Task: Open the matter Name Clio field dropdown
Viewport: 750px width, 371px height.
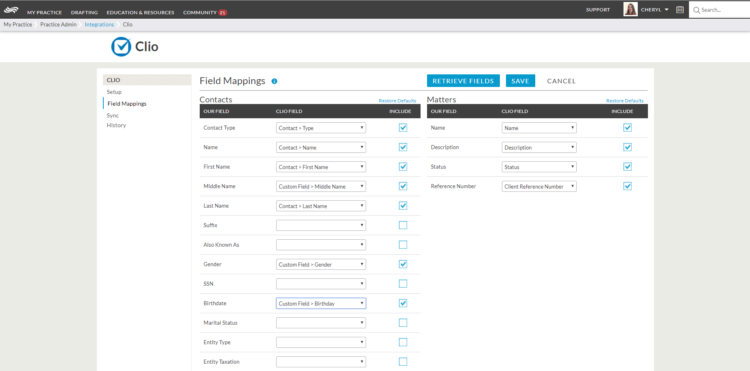Action: 539,128
